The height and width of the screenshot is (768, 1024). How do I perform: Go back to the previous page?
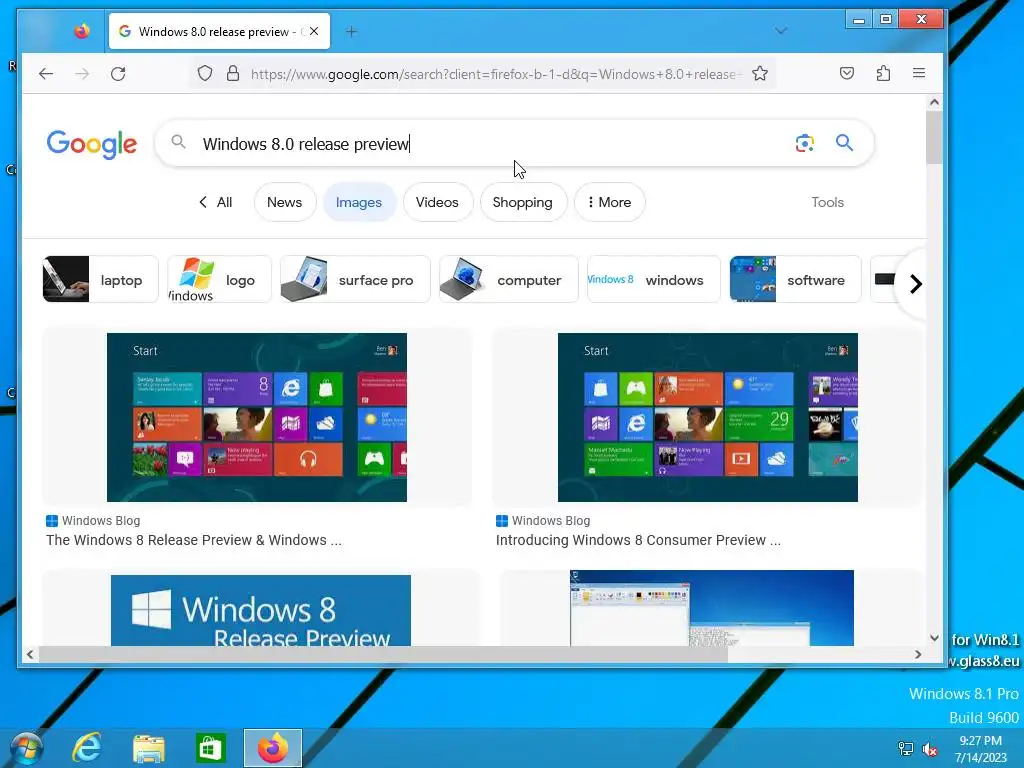46,74
